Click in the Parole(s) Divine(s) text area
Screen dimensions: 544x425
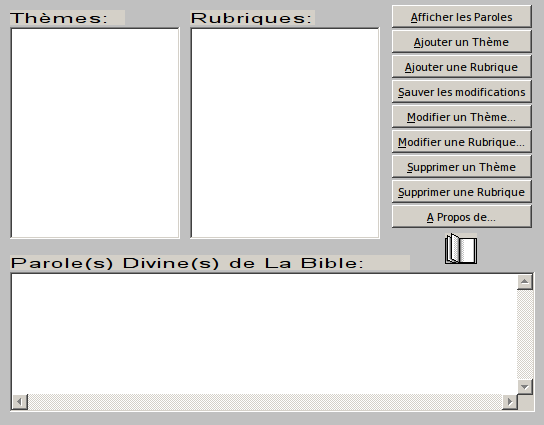point(264,334)
